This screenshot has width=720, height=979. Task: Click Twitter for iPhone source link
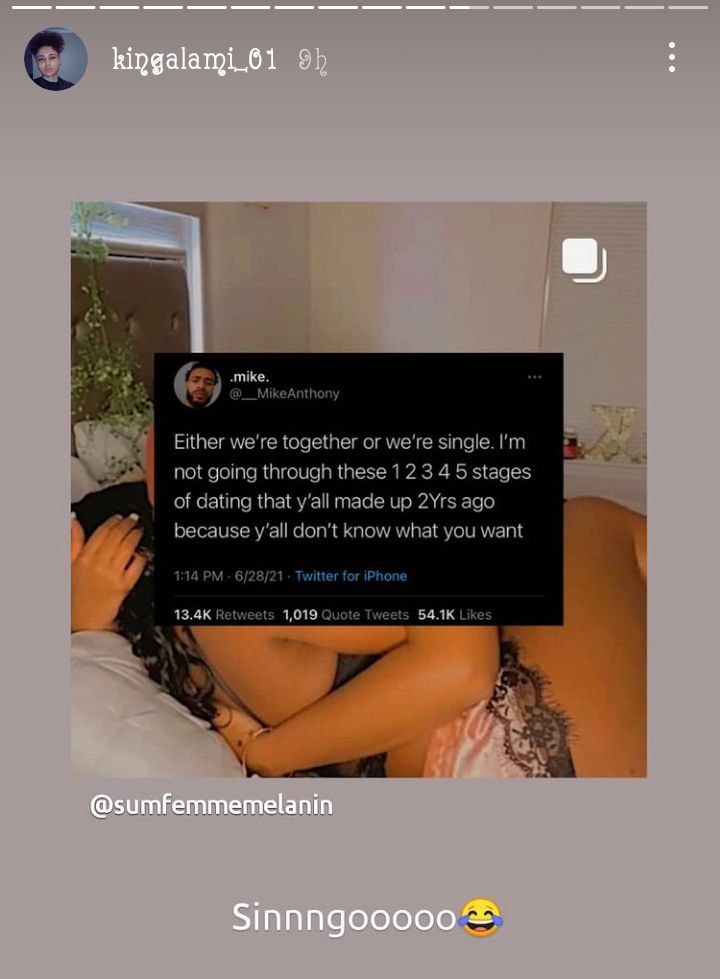(351, 576)
